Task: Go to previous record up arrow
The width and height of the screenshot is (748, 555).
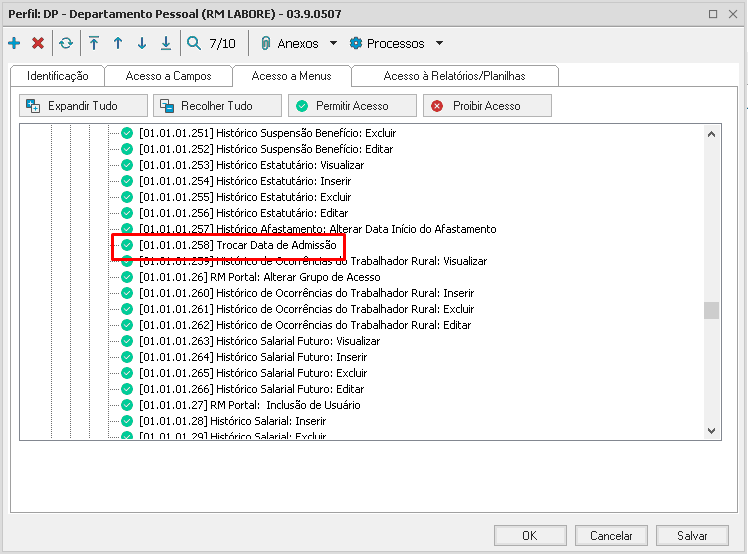Action: [x=118, y=43]
